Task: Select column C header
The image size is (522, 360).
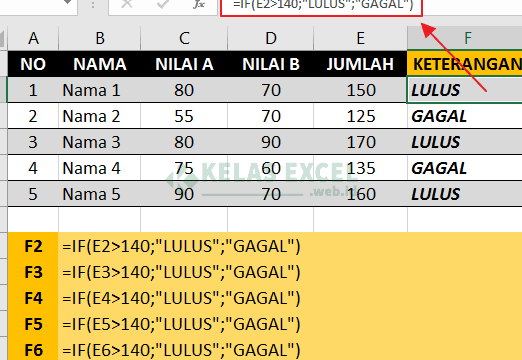Action: [184, 38]
